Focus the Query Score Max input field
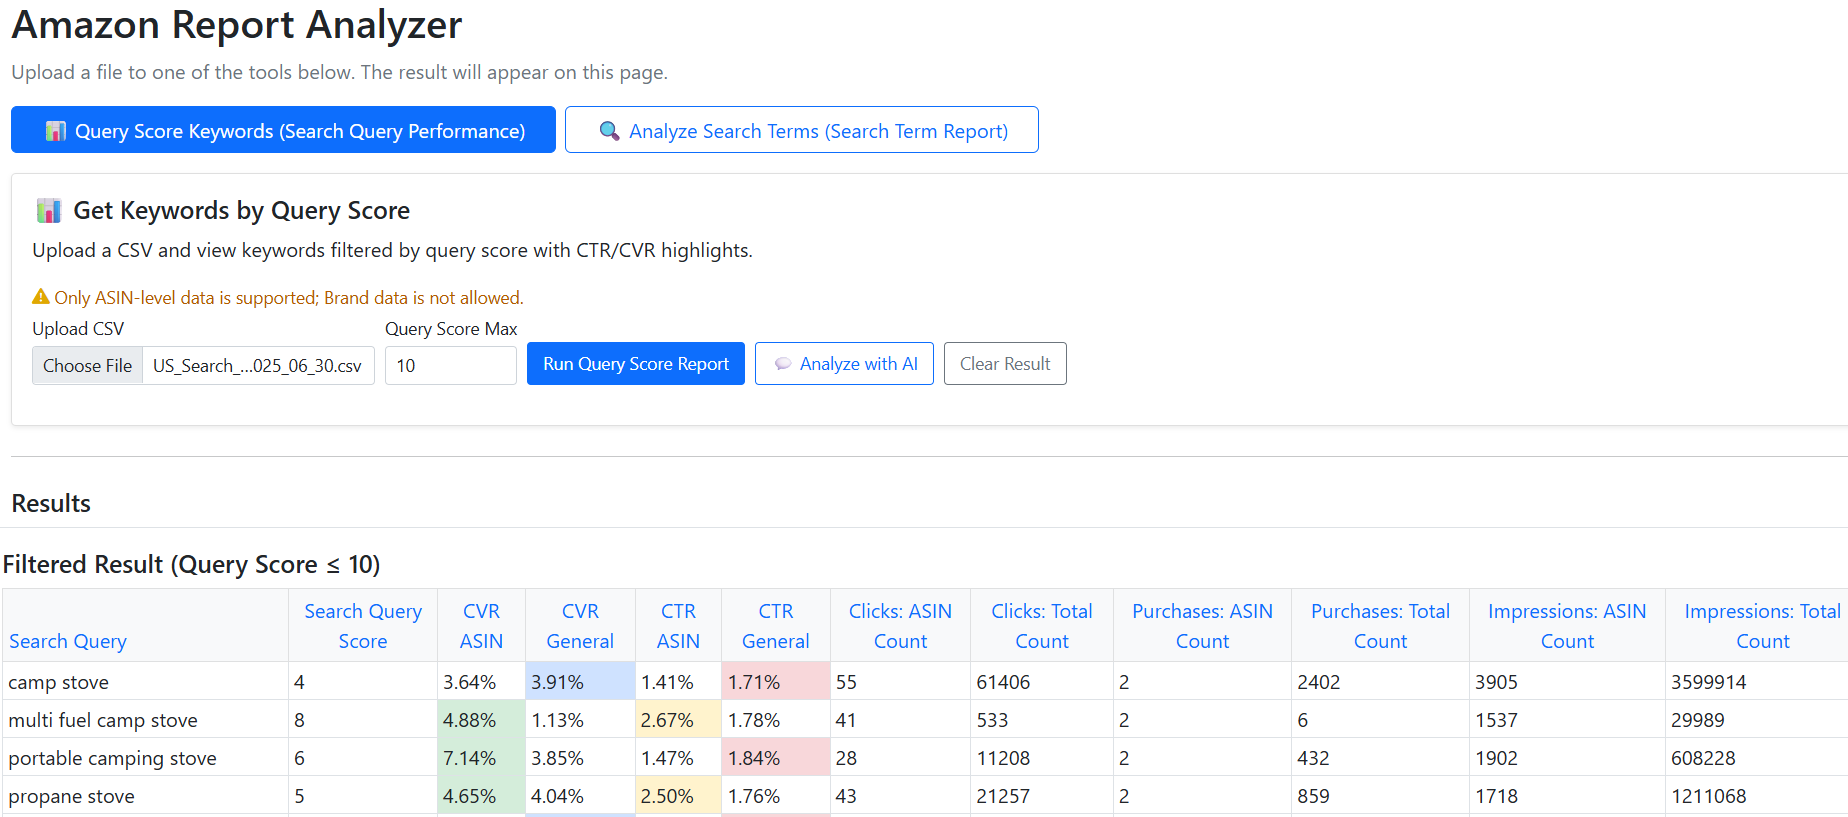The height and width of the screenshot is (817, 1848). click(x=451, y=365)
